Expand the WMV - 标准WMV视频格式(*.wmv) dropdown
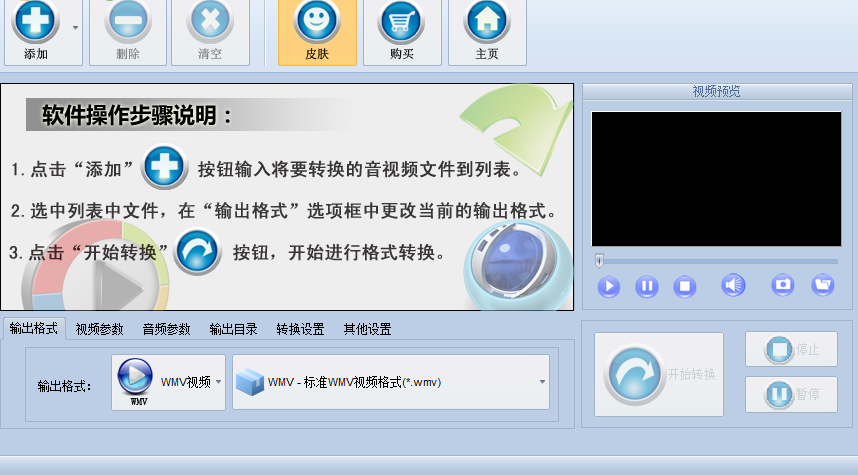858x475 pixels. coord(391,382)
